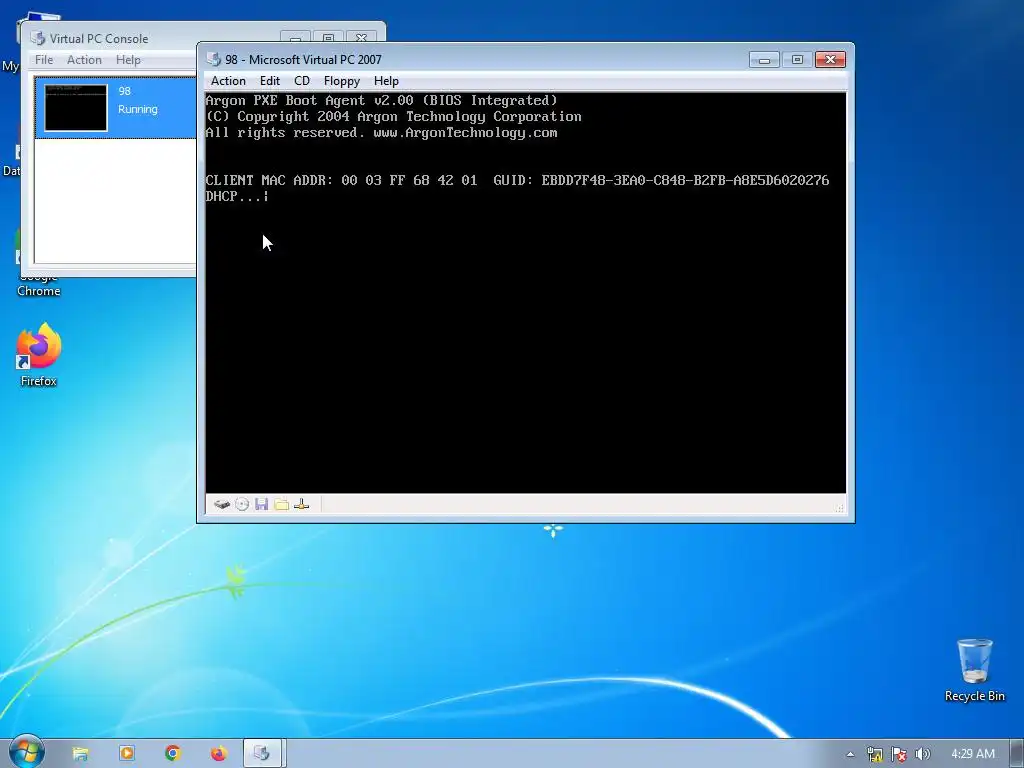The width and height of the screenshot is (1024, 768).
Task: Open the Action Center flag icon
Action: 899,754
